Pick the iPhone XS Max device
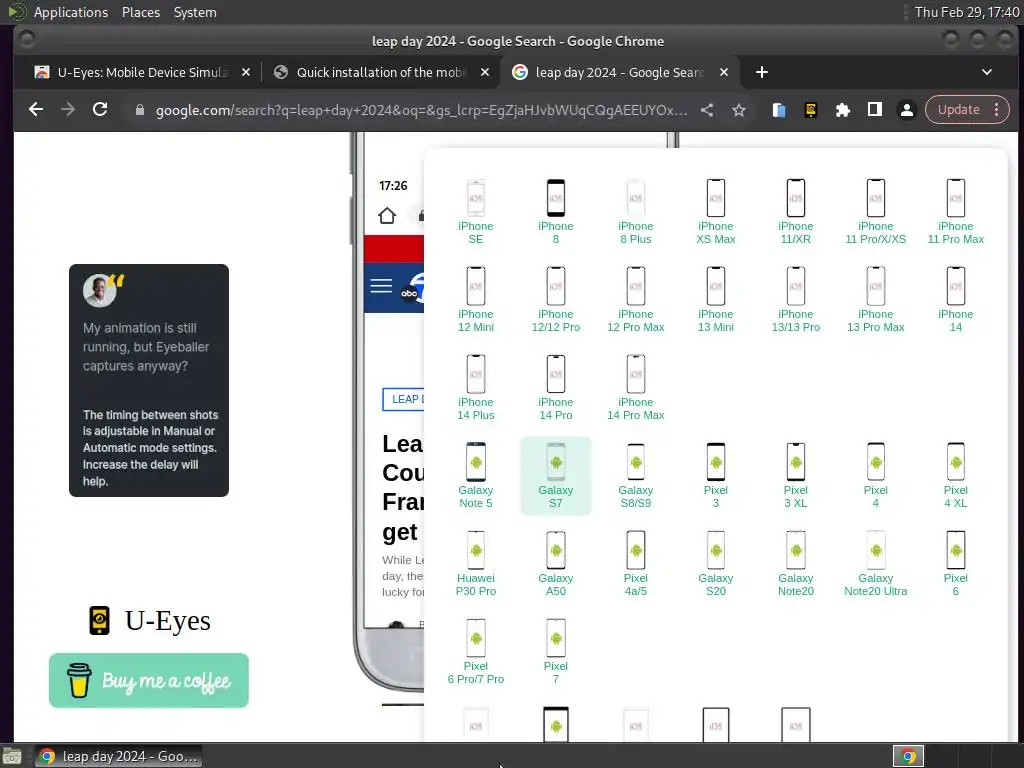 pyautogui.click(x=715, y=212)
